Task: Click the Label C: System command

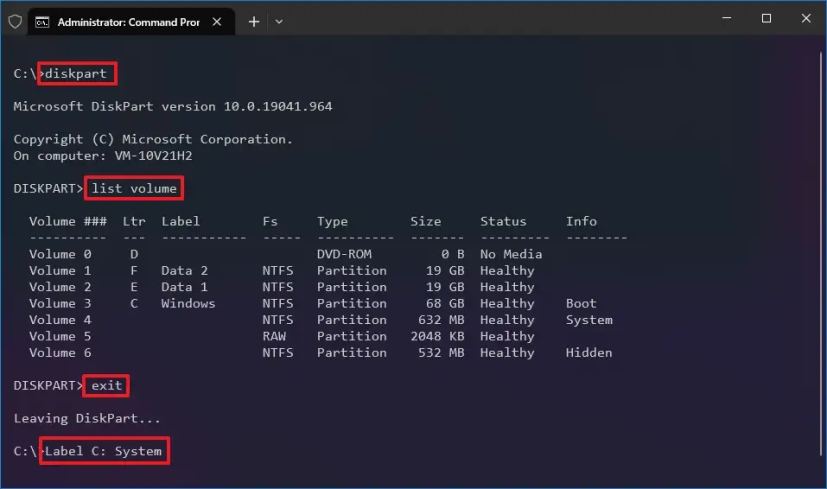Action: point(104,451)
